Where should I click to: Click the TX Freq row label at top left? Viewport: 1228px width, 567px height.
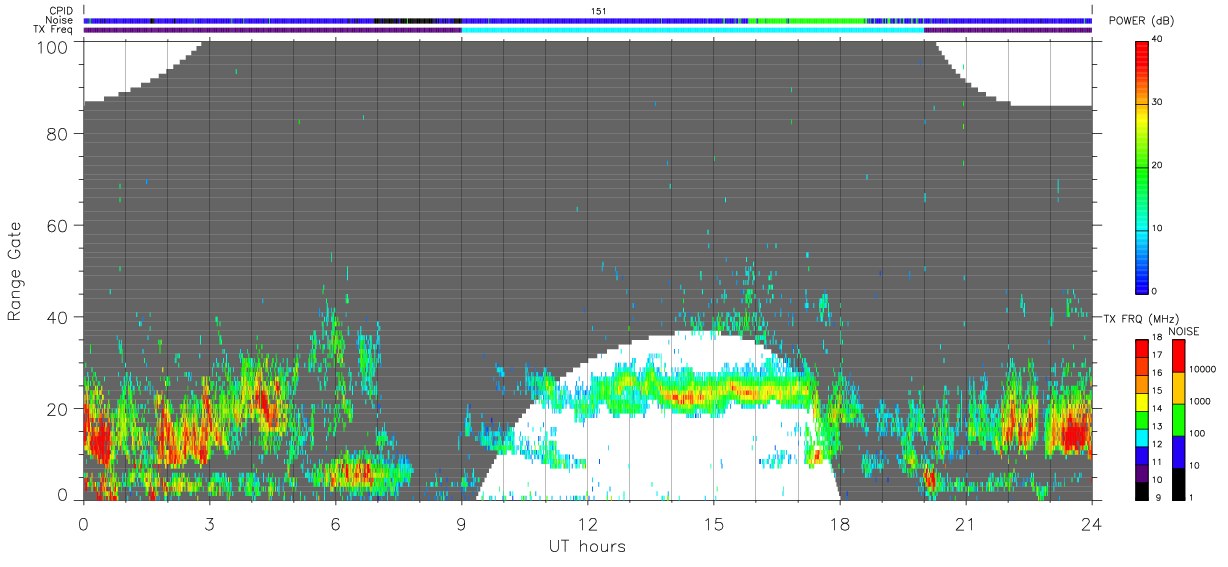click(54, 30)
